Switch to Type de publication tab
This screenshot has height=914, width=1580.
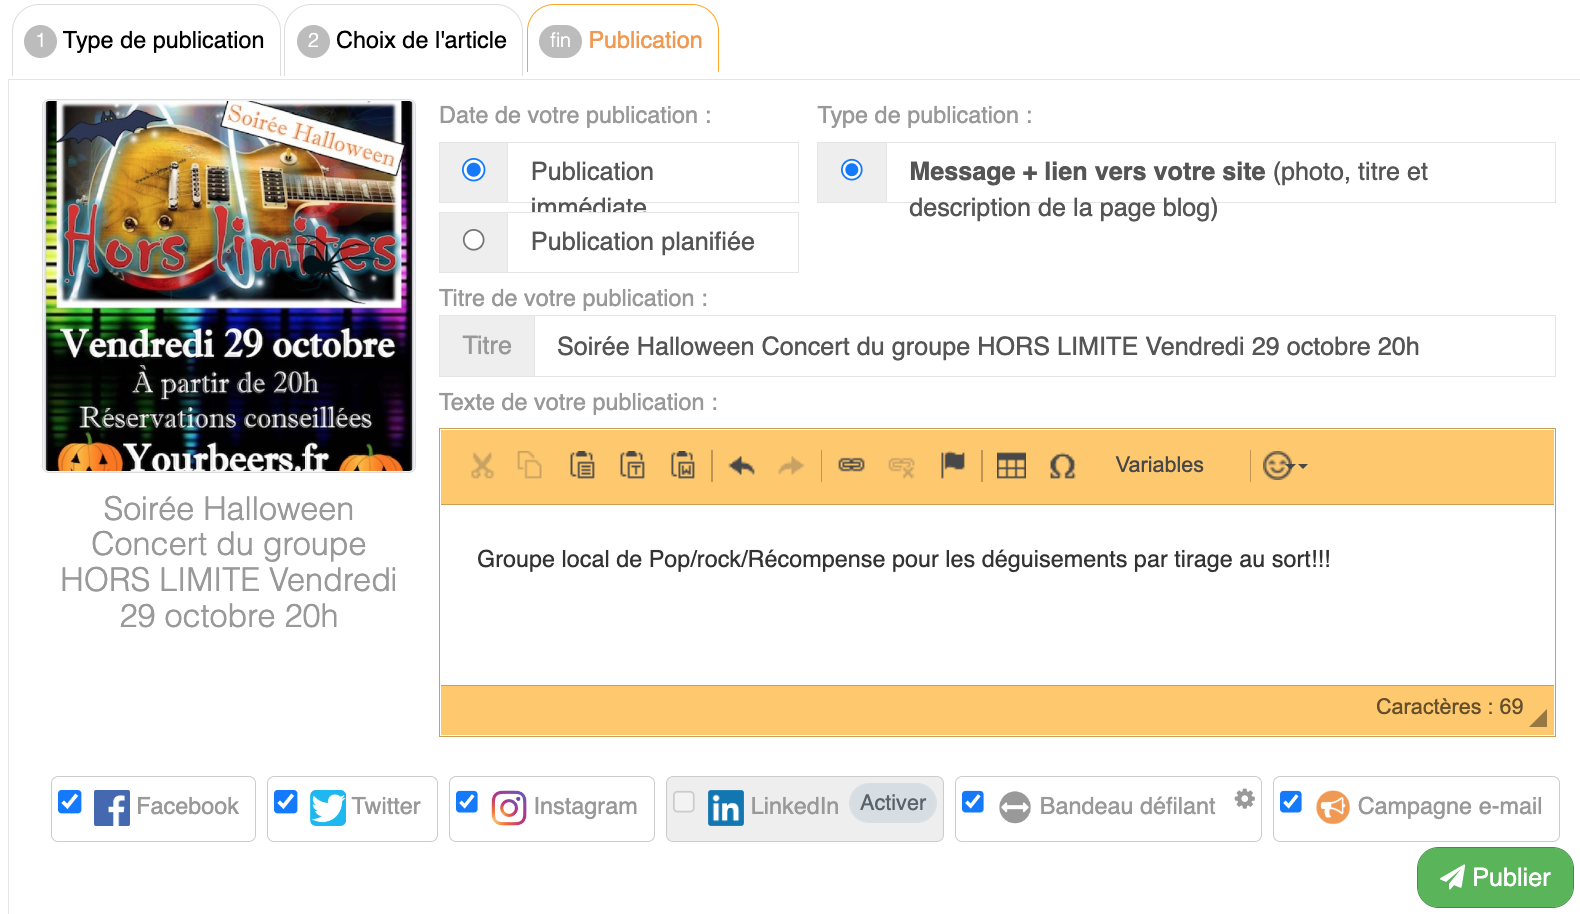(x=146, y=41)
